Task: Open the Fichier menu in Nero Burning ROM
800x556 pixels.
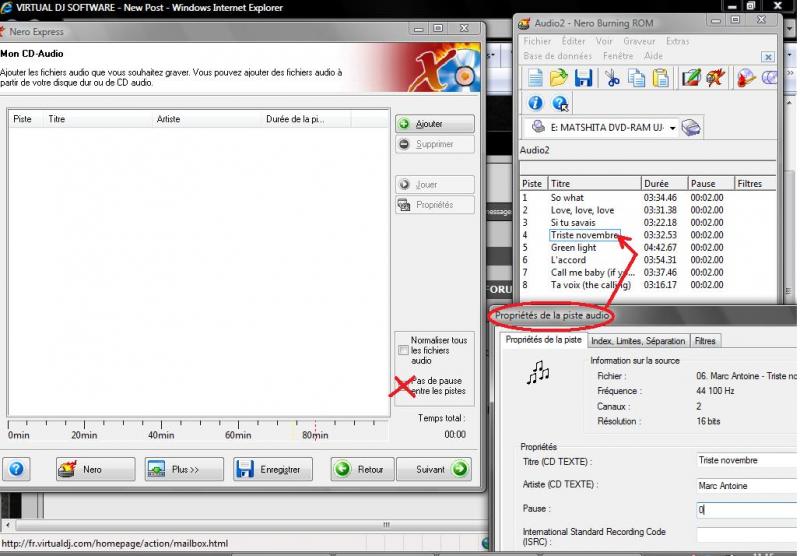Action: pos(537,42)
